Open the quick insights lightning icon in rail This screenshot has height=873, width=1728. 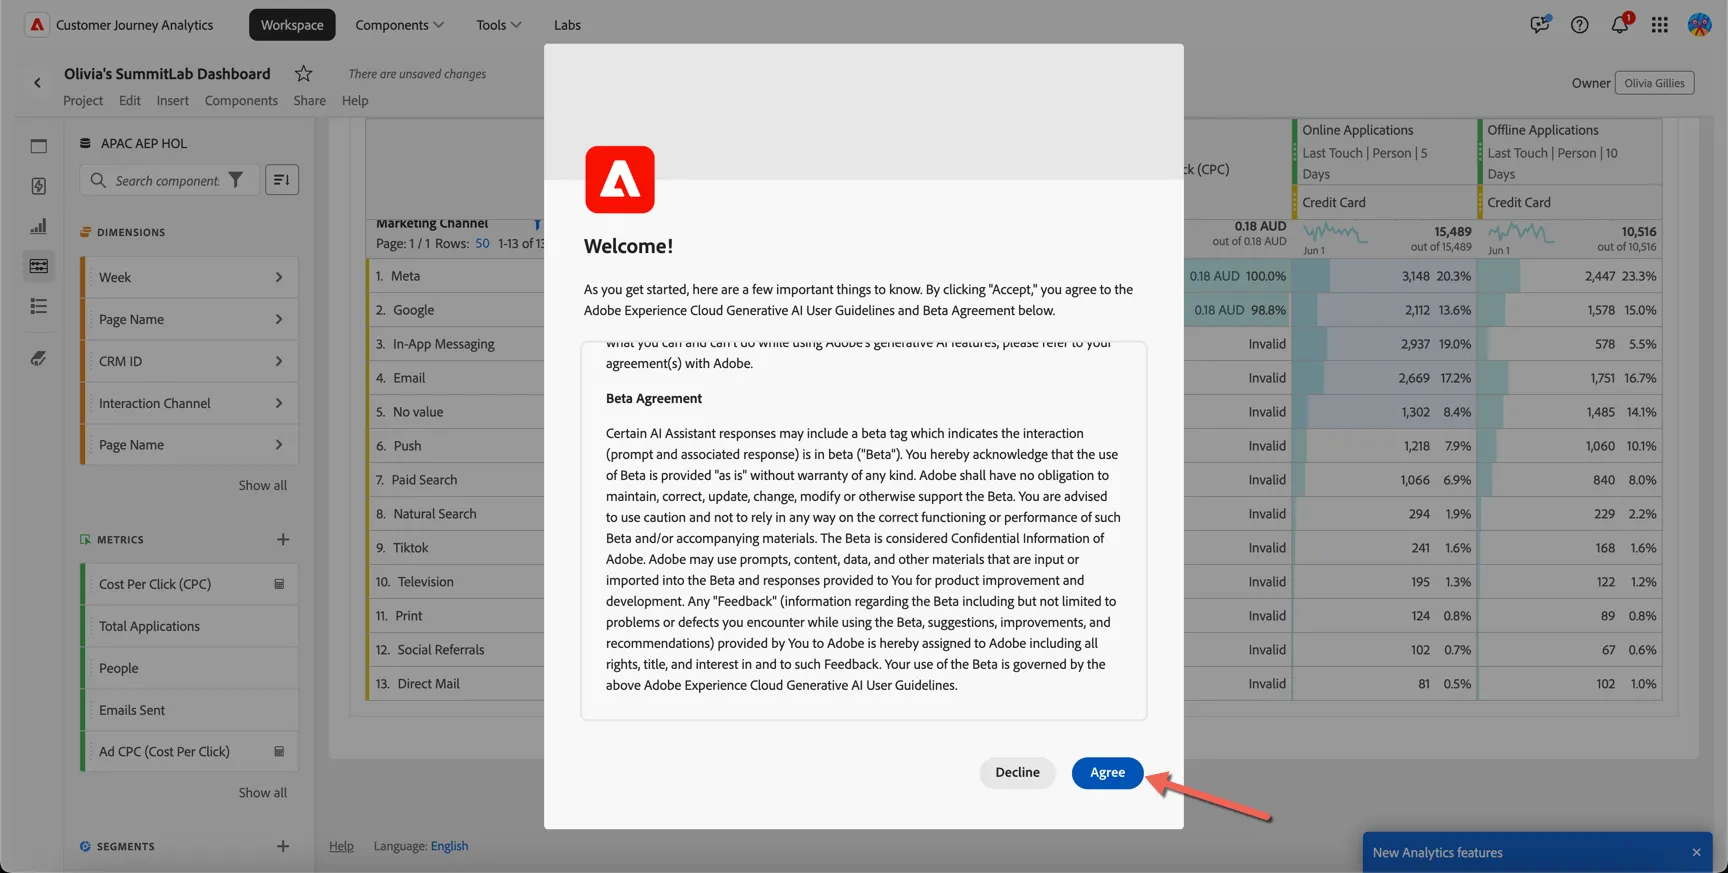pyautogui.click(x=39, y=186)
